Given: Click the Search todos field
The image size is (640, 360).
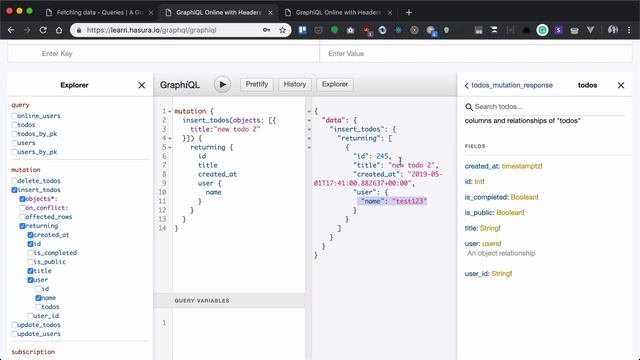Looking at the screenshot, I should pos(549,107).
